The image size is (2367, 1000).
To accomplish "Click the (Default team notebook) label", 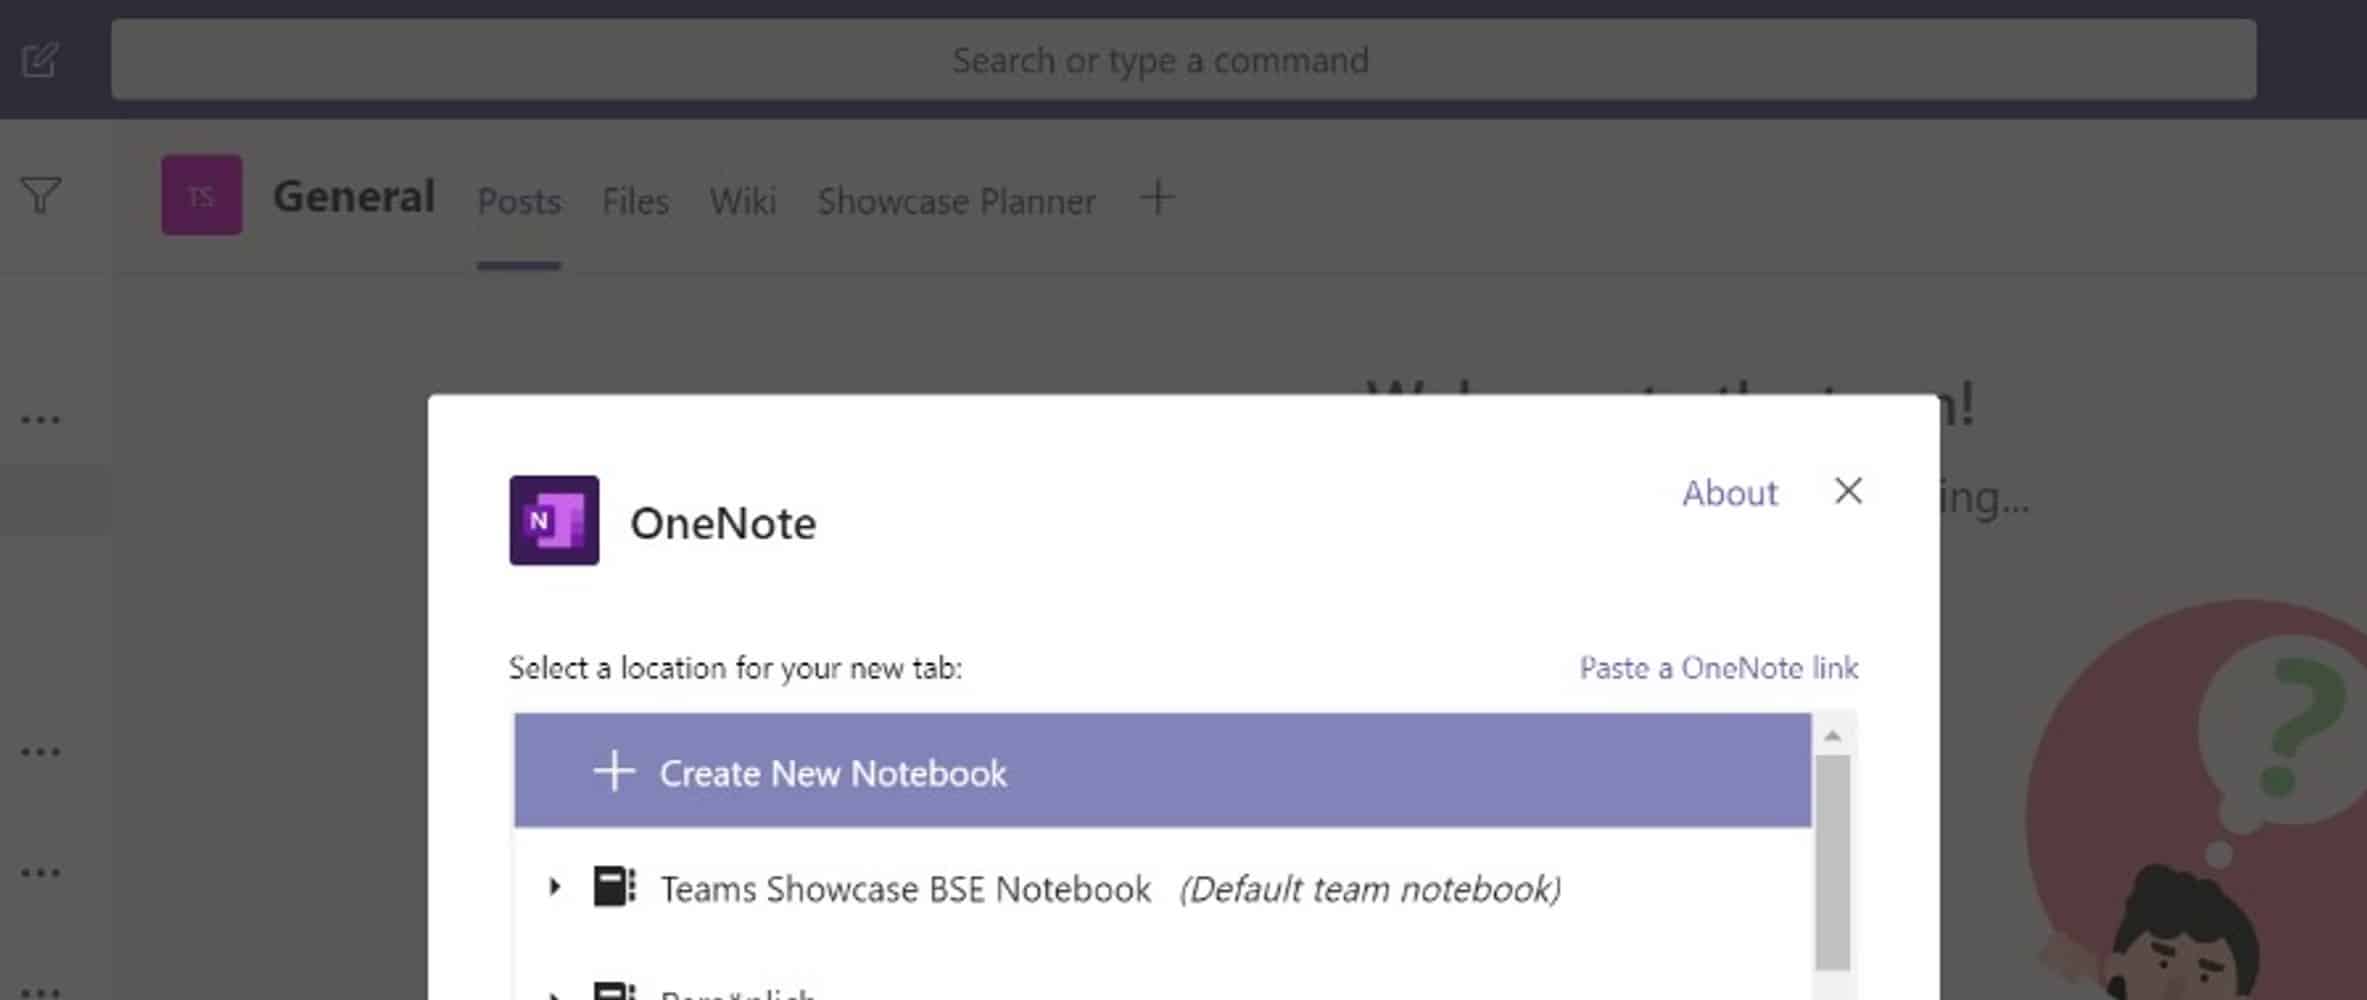I will click(x=1370, y=888).
